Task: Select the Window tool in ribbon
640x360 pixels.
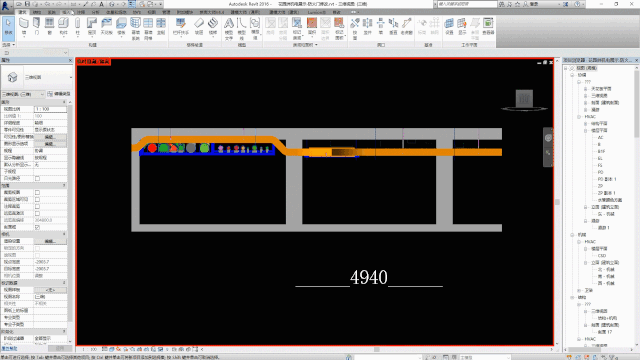Action: tap(49, 27)
